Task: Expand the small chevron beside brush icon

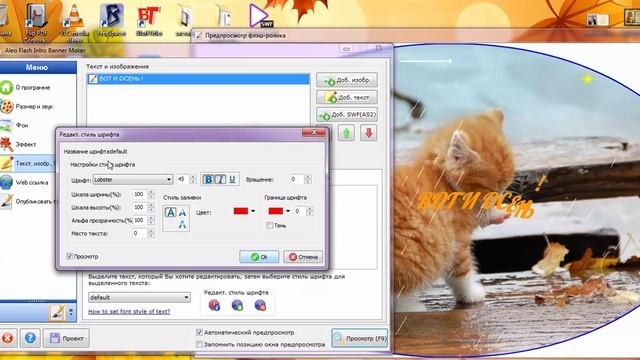Action: 71,313
